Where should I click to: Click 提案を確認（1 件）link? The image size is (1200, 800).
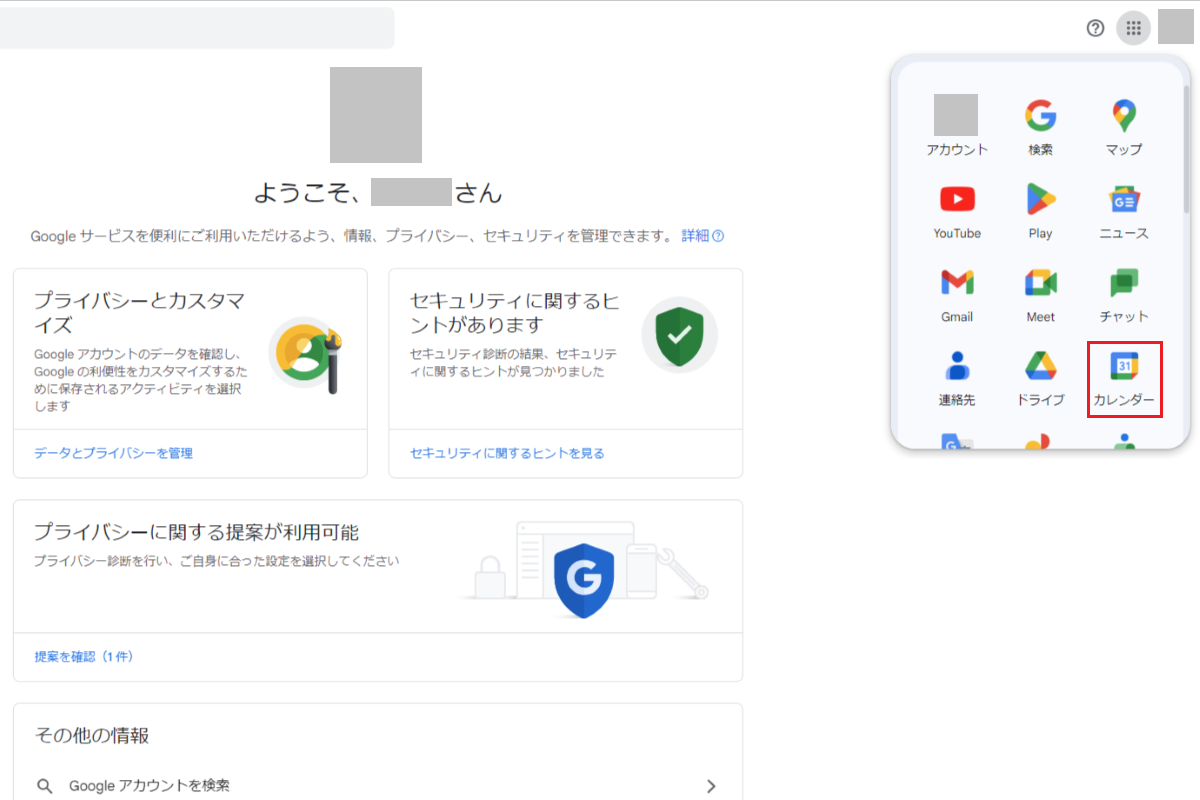tap(84, 657)
